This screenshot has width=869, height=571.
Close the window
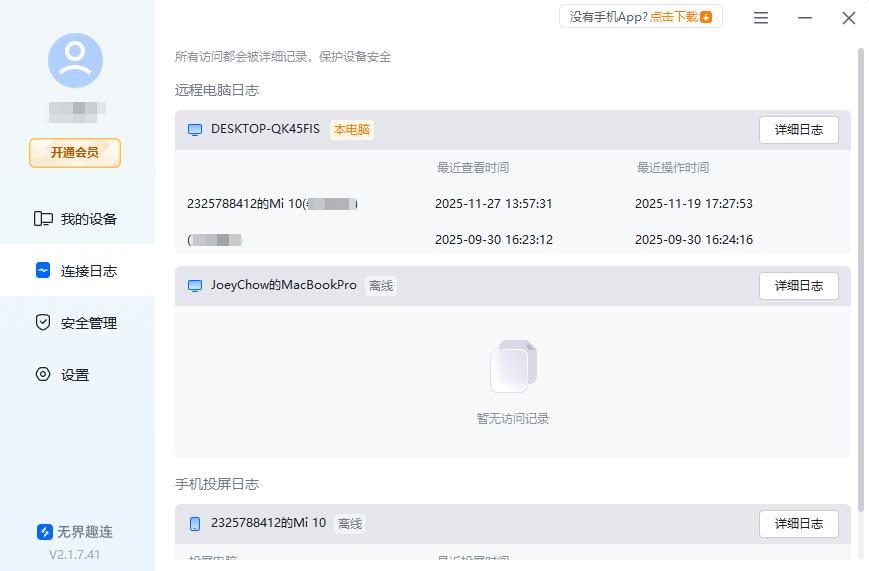point(848,18)
